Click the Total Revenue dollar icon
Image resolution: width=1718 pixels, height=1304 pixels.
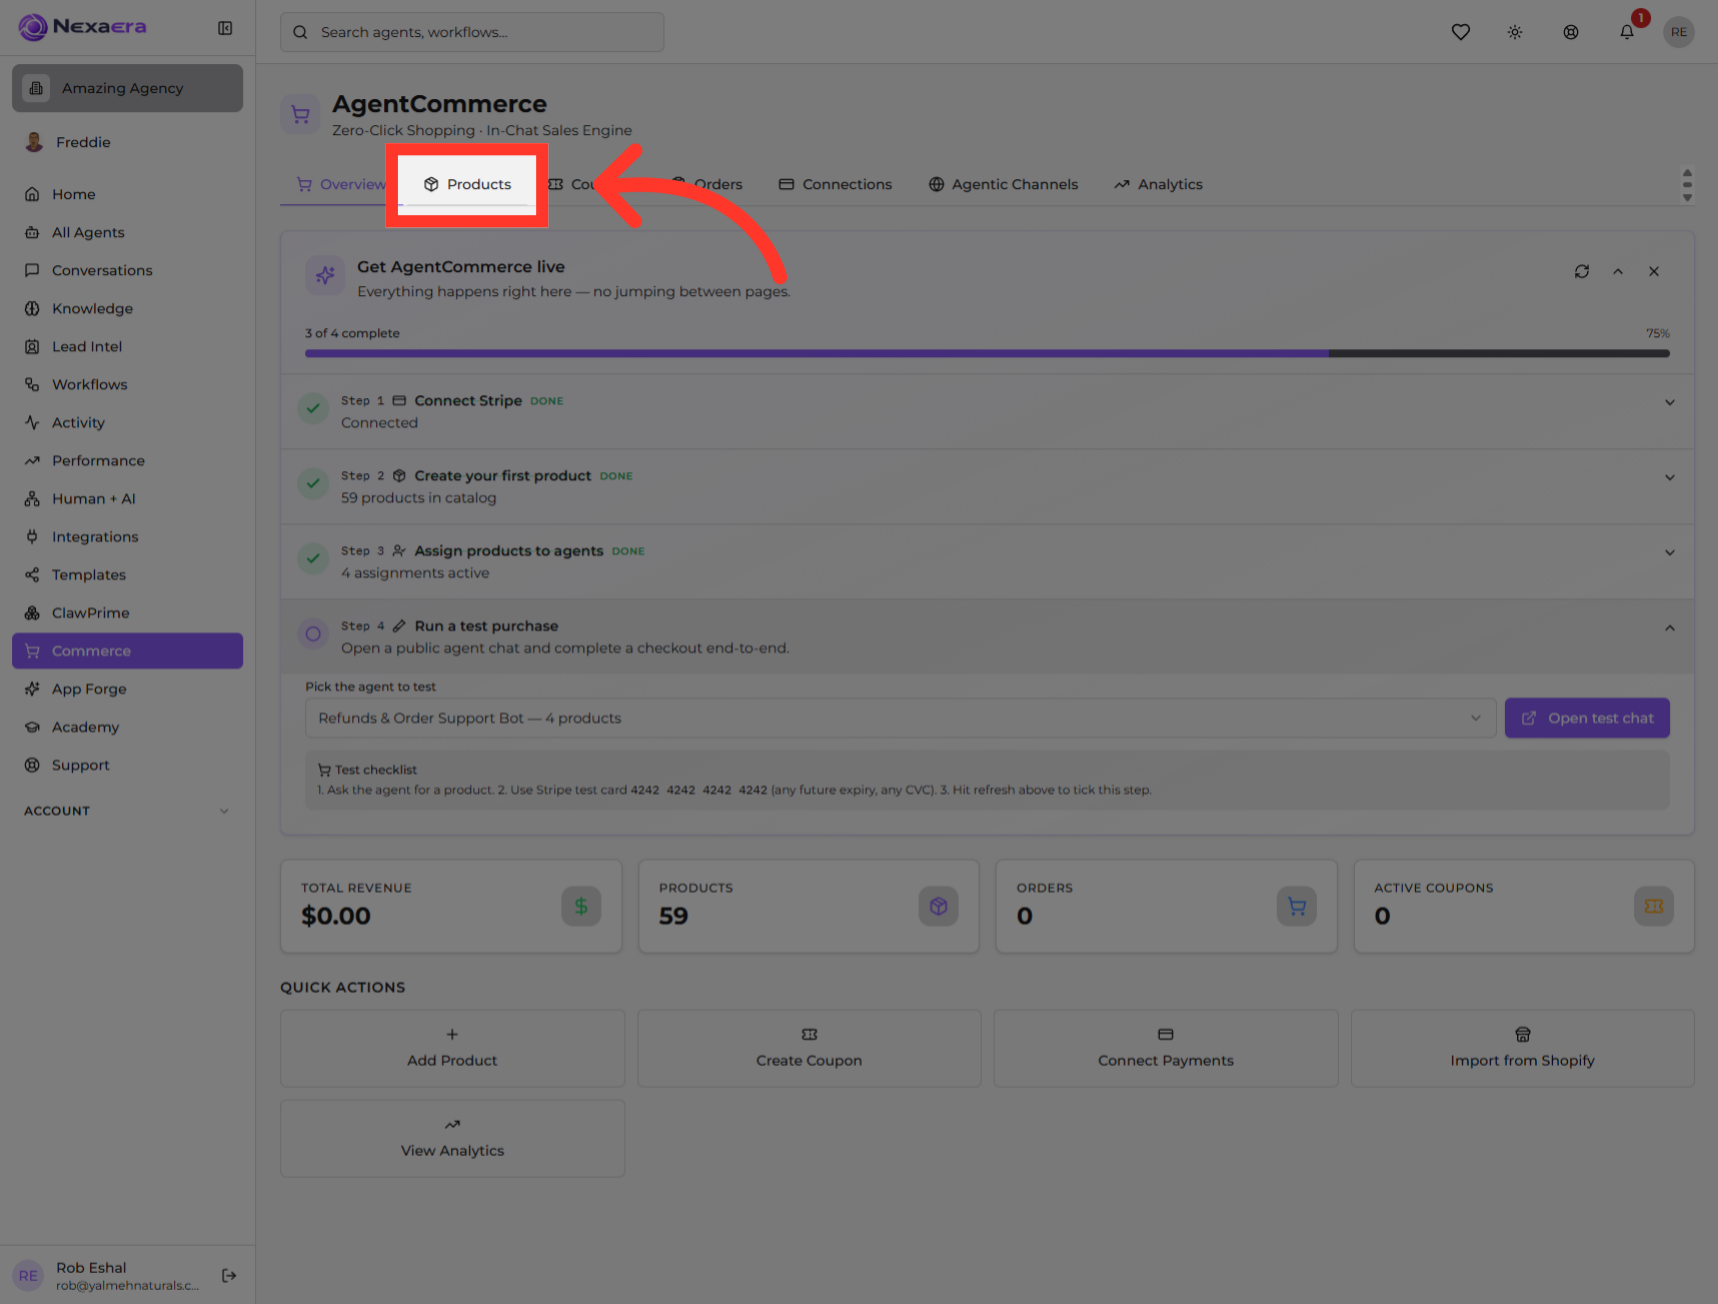coord(581,906)
